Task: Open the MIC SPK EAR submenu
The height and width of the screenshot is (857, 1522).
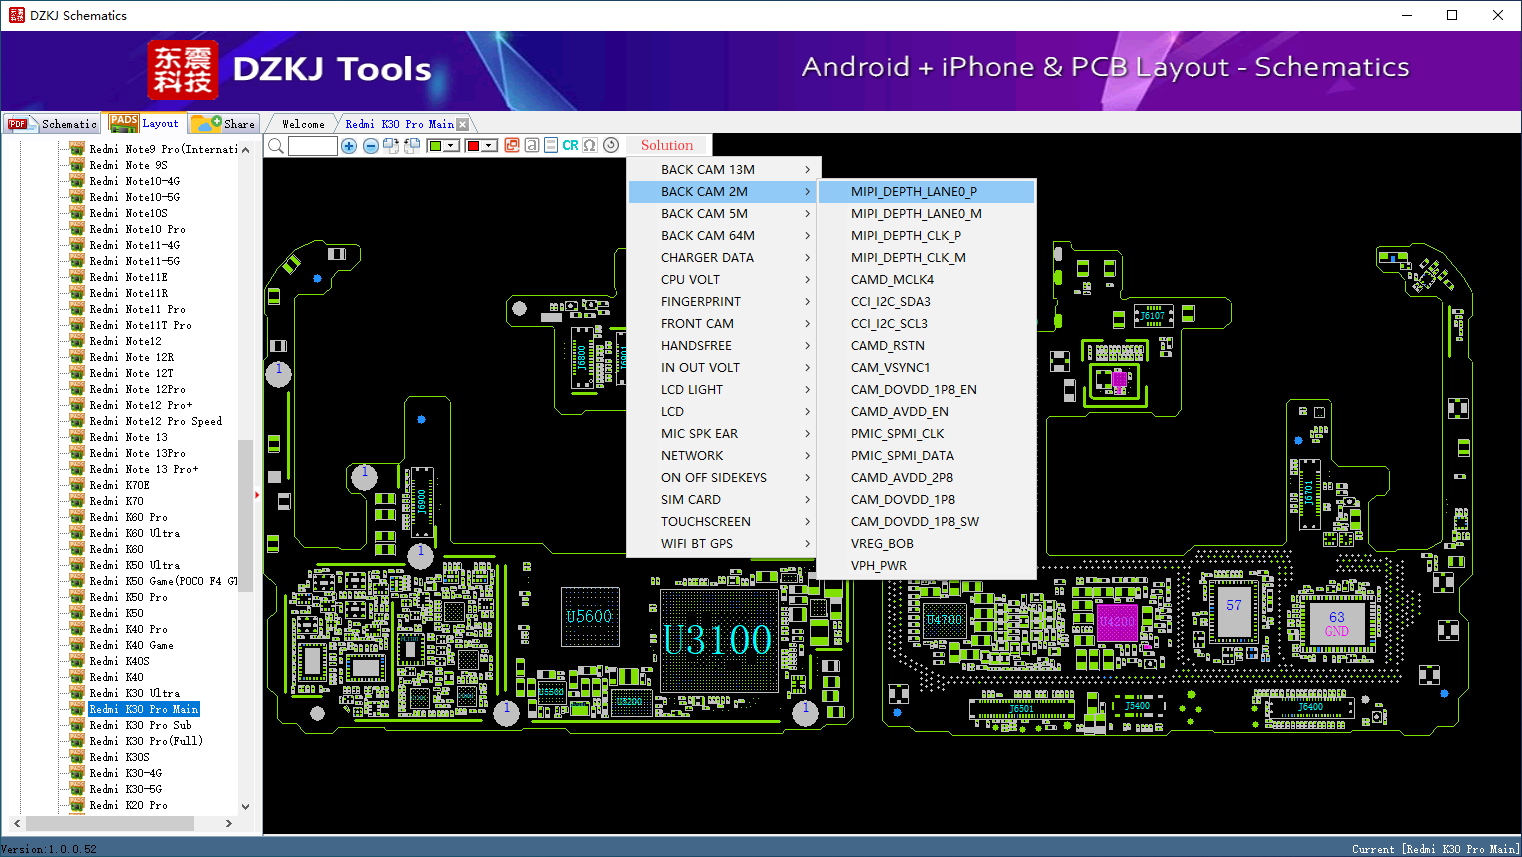Action: point(724,434)
